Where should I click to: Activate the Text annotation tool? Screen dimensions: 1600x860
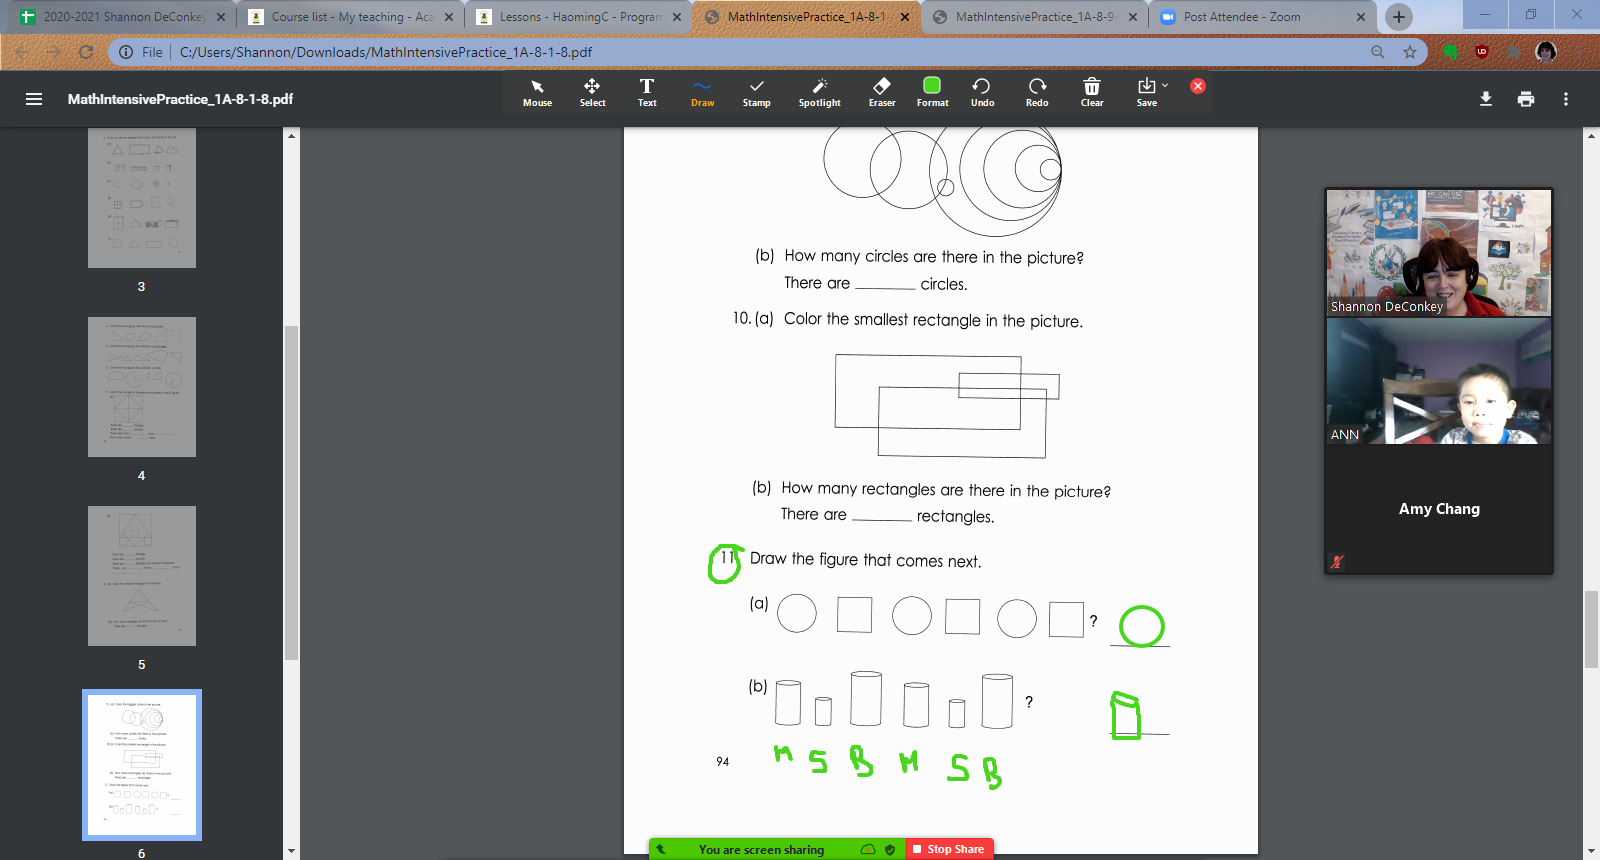(647, 93)
